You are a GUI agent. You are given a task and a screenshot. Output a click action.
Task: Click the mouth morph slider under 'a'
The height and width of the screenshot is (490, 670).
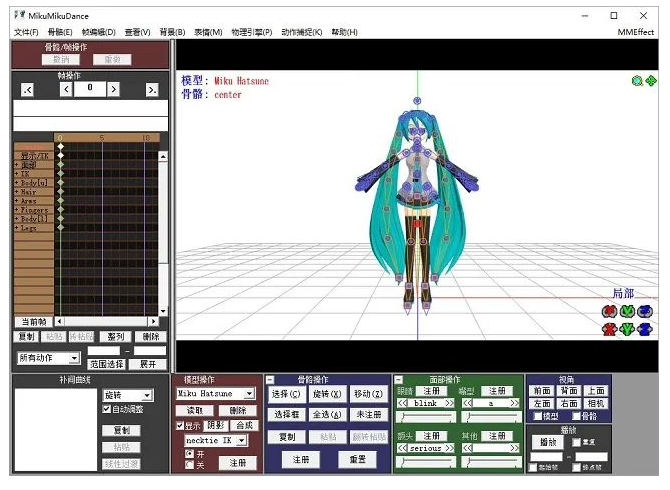pos(491,417)
